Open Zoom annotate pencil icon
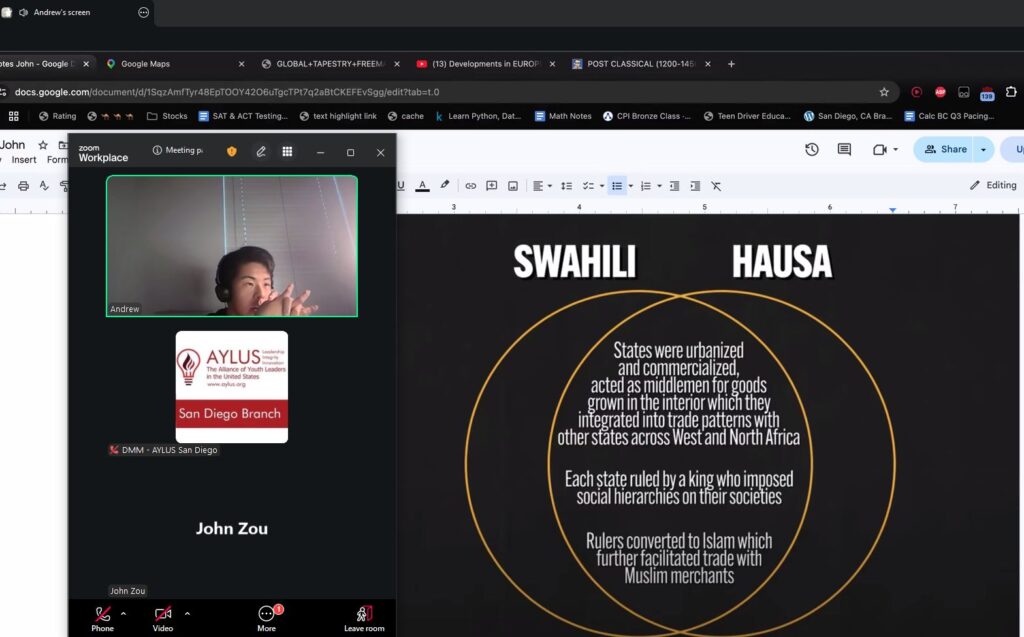Image resolution: width=1024 pixels, height=637 pixels. pyautogui.click(x=261, y=152)
